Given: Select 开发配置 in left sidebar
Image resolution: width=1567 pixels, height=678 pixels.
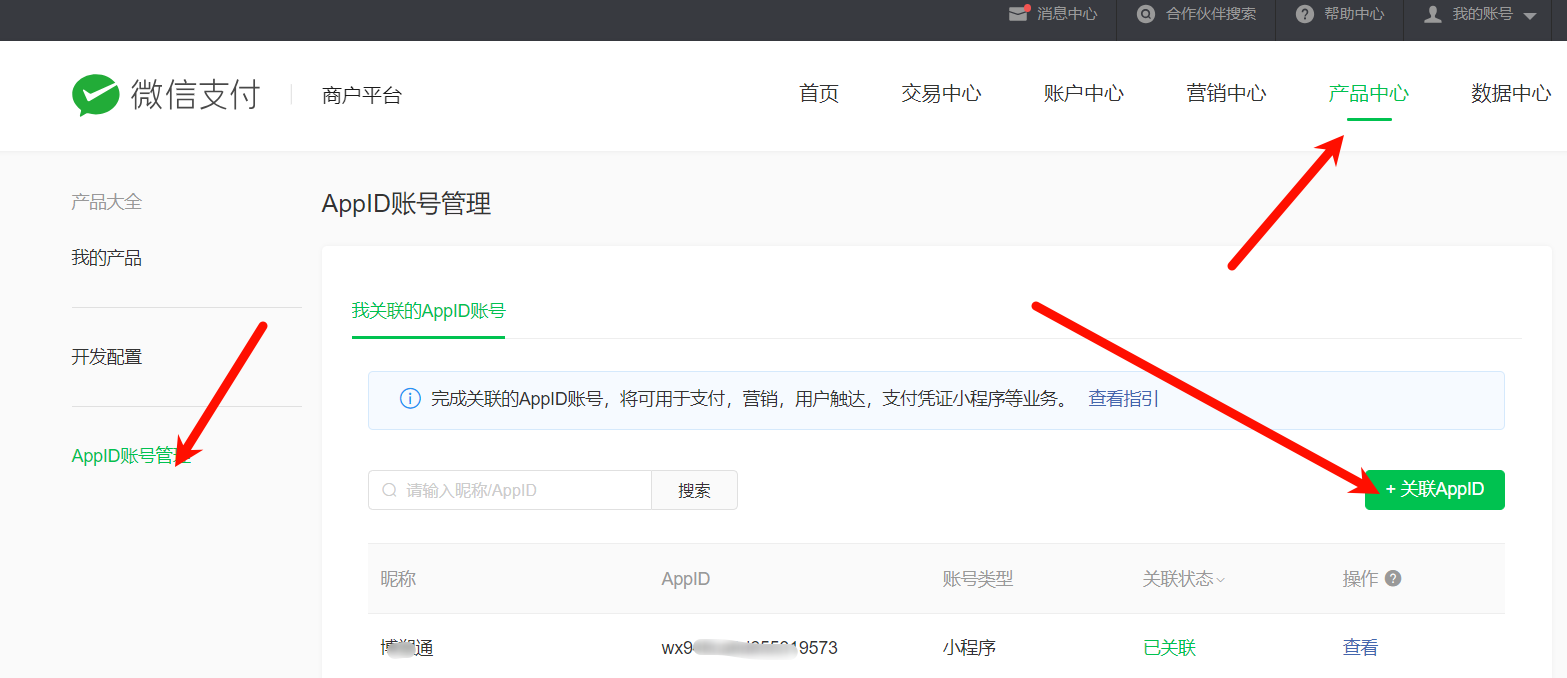Looking at the screenshot, I should click(x=107, y=357).
